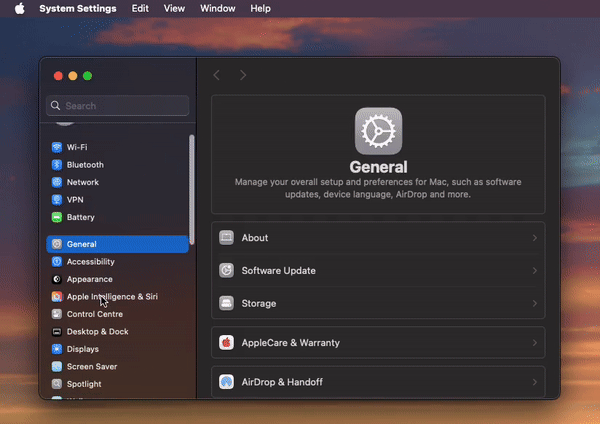Click the Control Centre icon

pos(57,314)
